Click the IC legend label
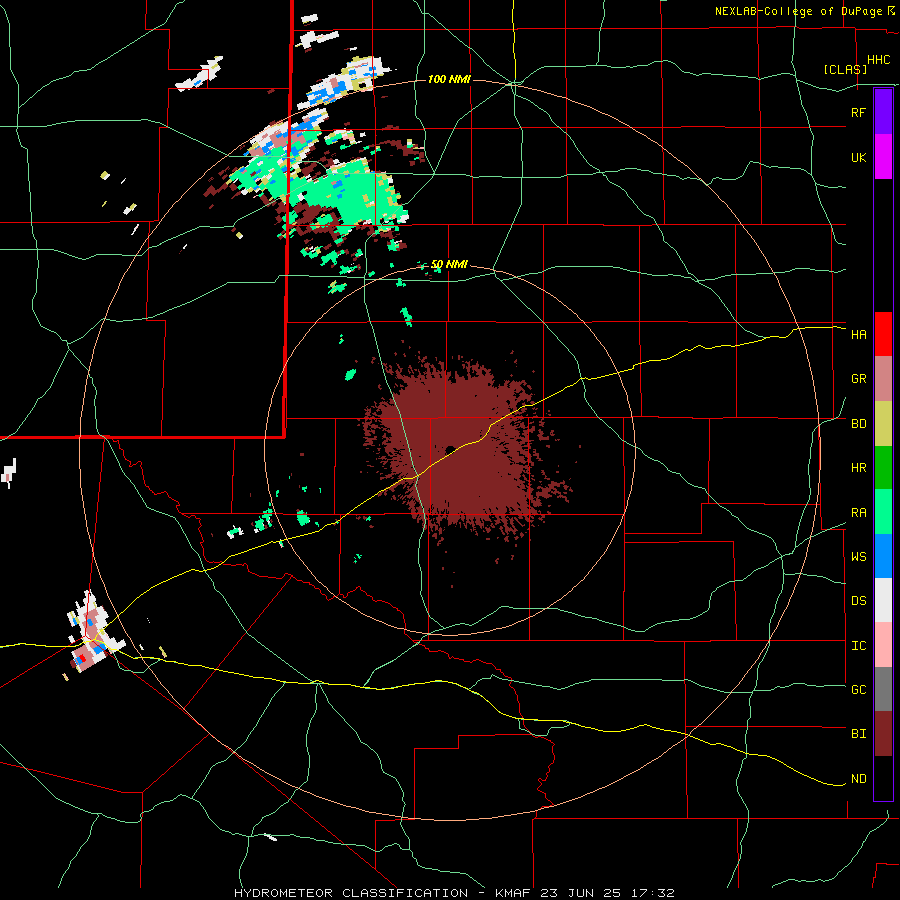900x900 pixels. (858, 646)
